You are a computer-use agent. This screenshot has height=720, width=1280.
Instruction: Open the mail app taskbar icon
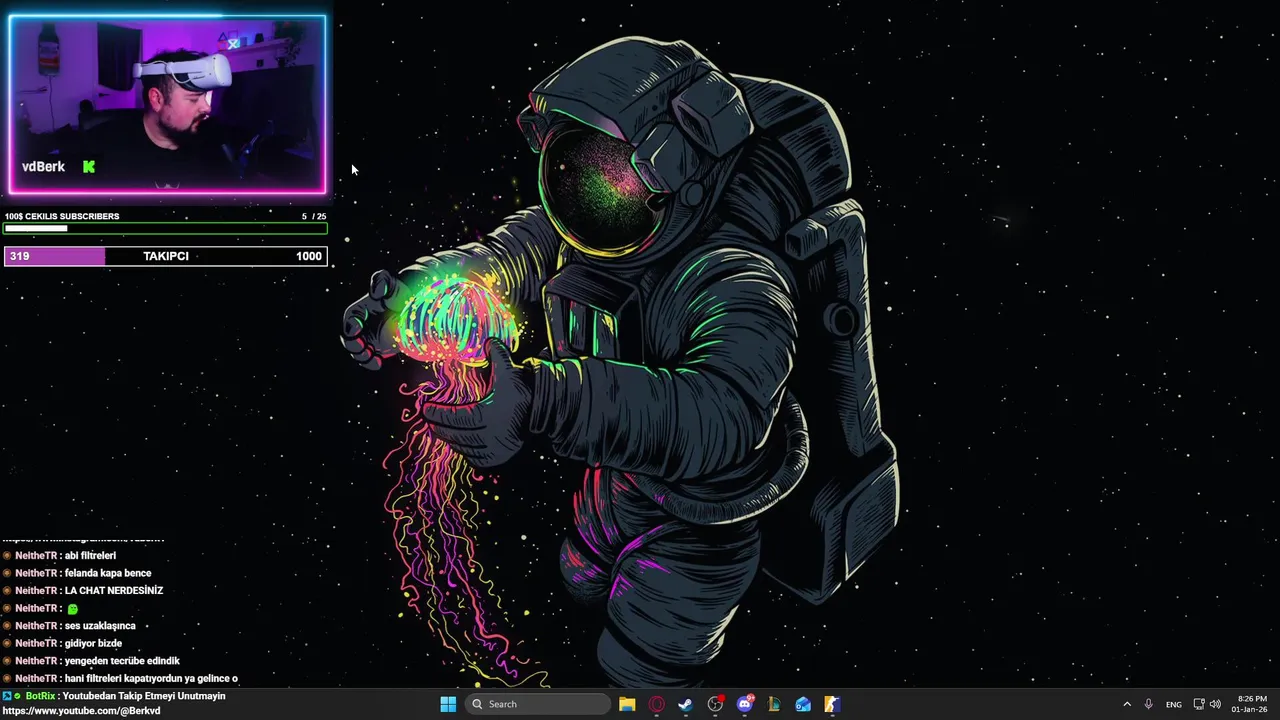point(803,704)
